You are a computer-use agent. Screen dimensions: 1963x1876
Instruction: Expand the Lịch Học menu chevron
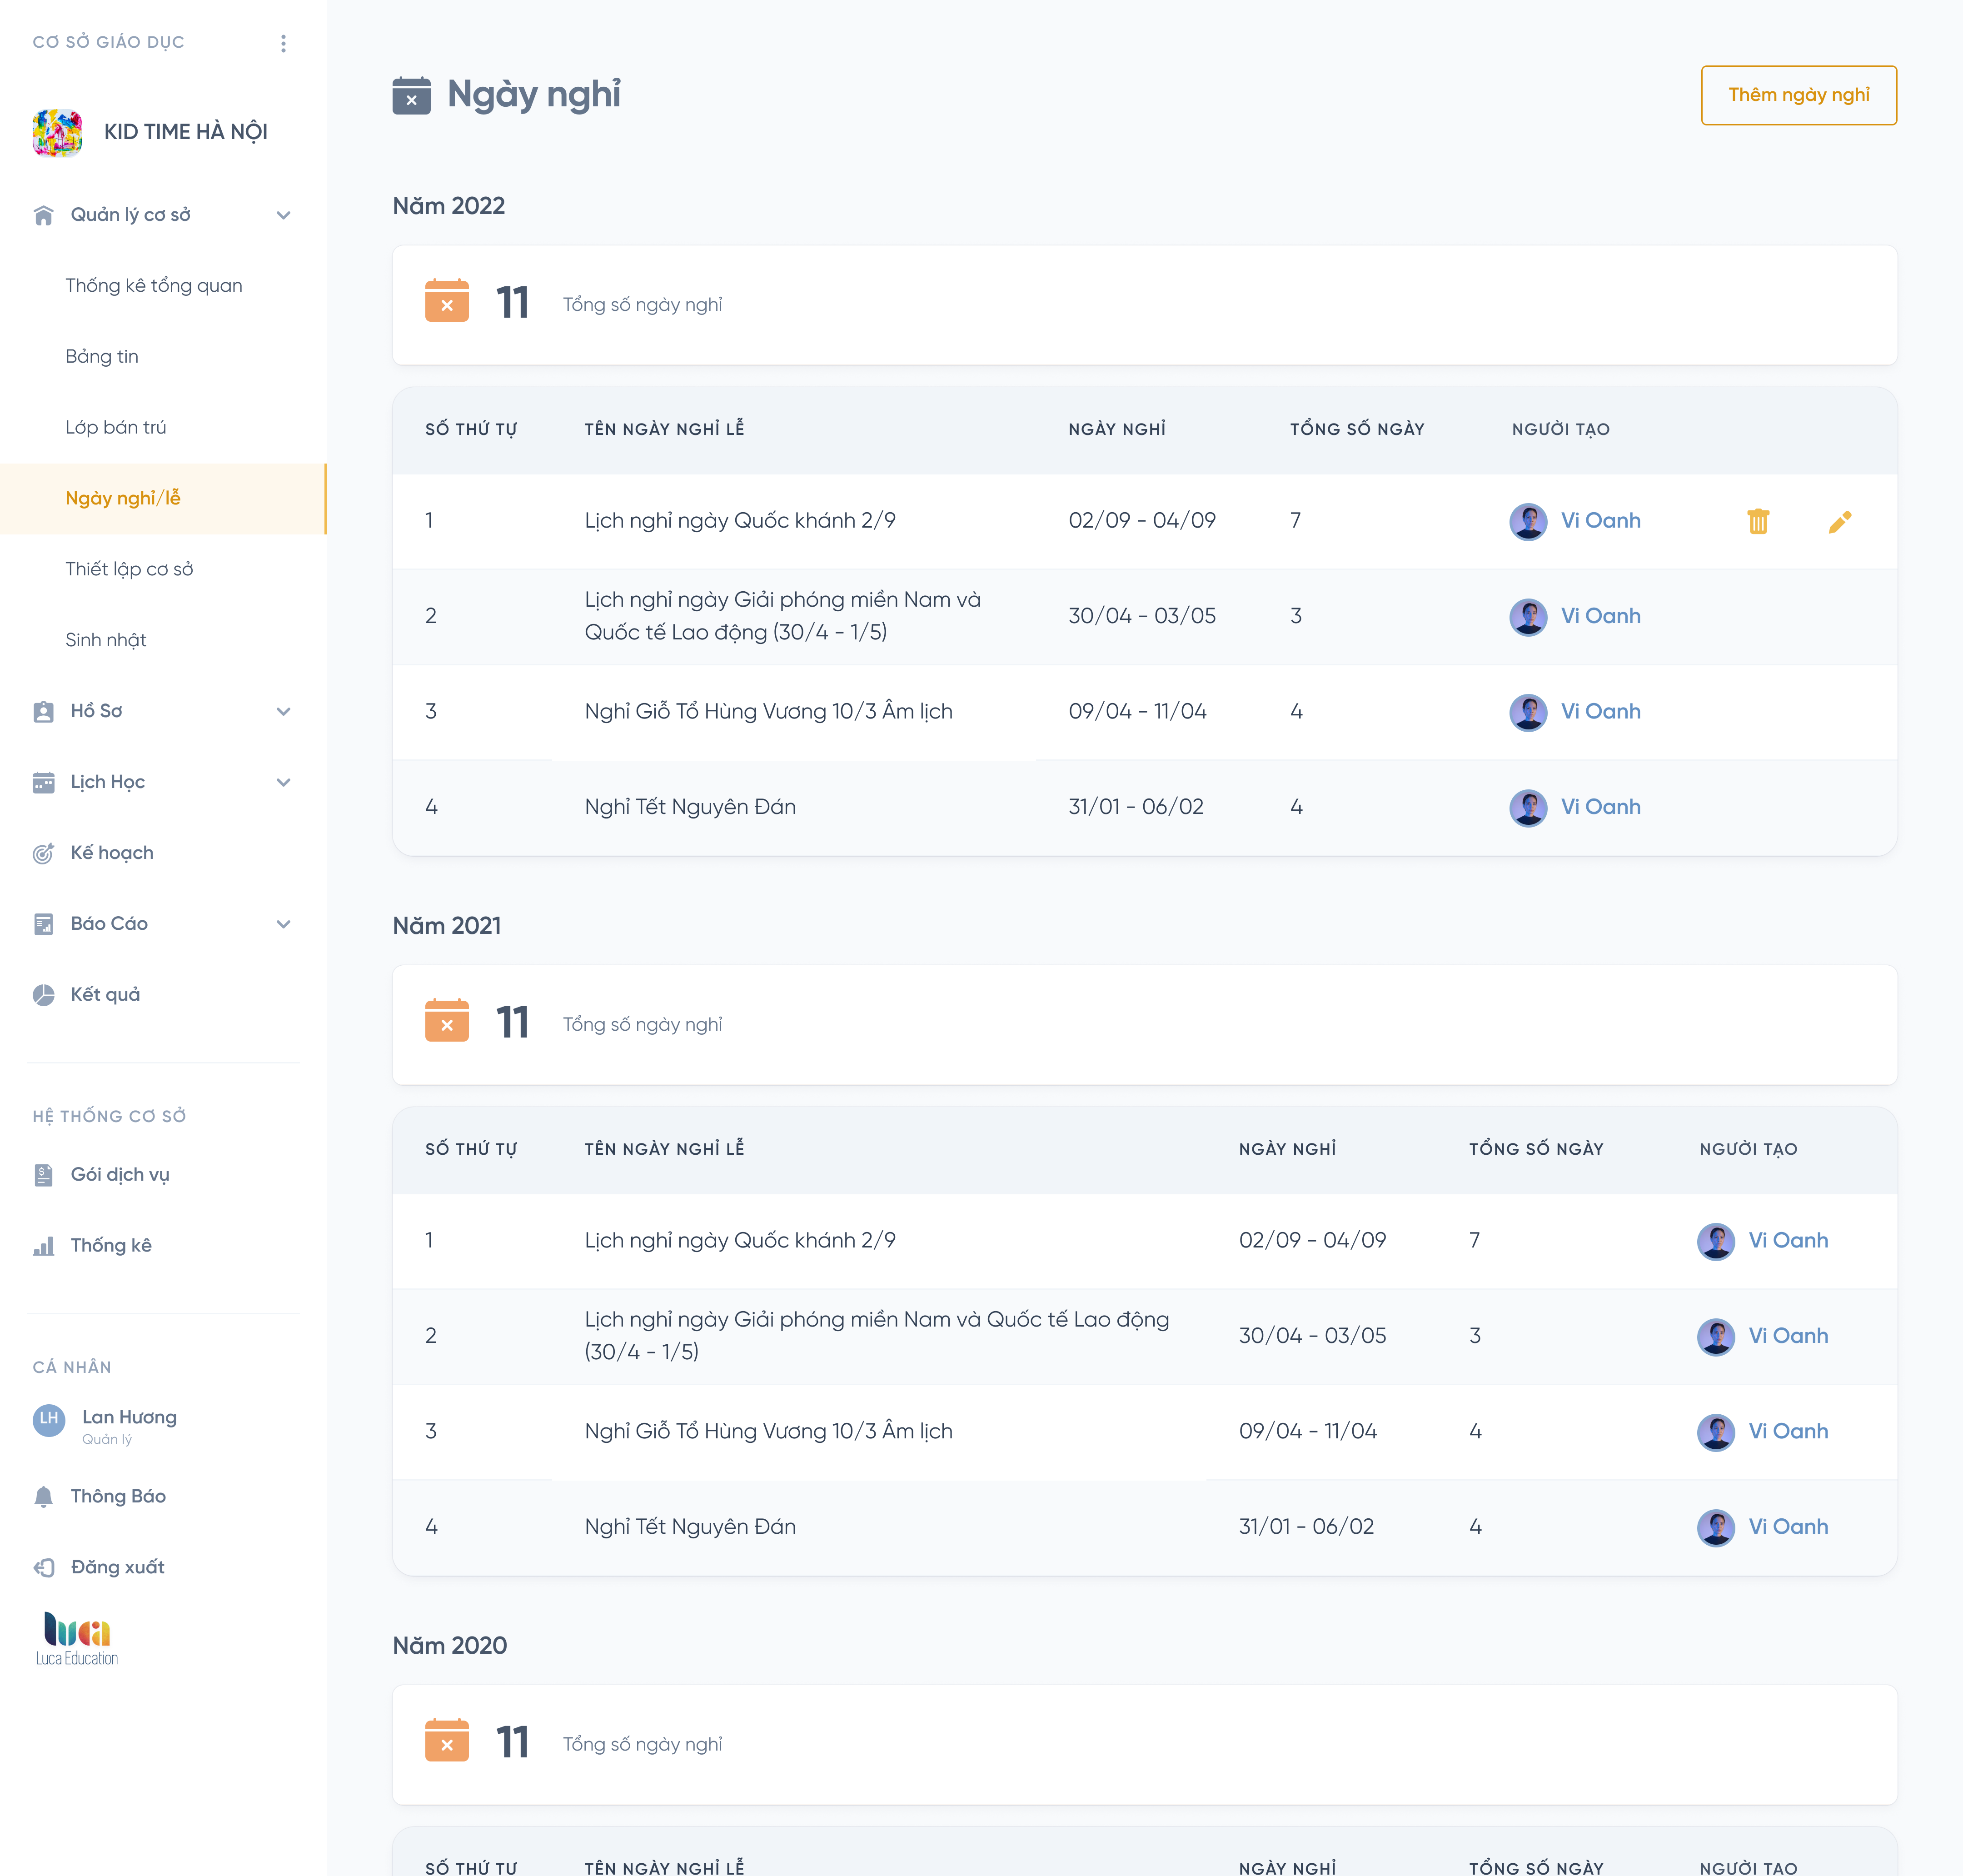coord(283,782)
